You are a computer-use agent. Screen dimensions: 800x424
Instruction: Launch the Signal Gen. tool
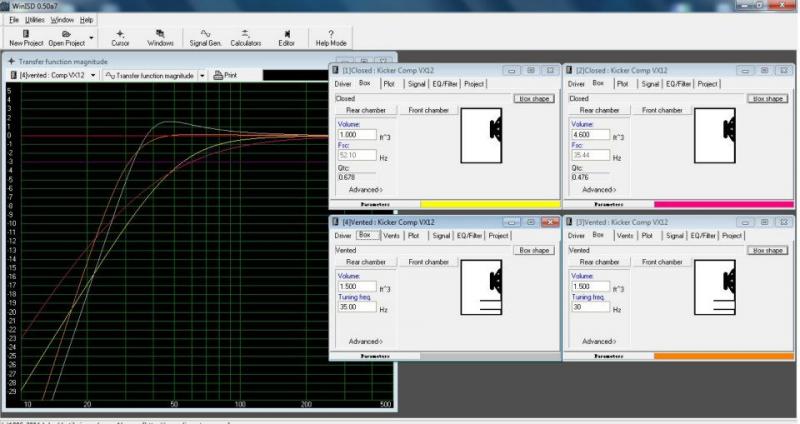206,33
